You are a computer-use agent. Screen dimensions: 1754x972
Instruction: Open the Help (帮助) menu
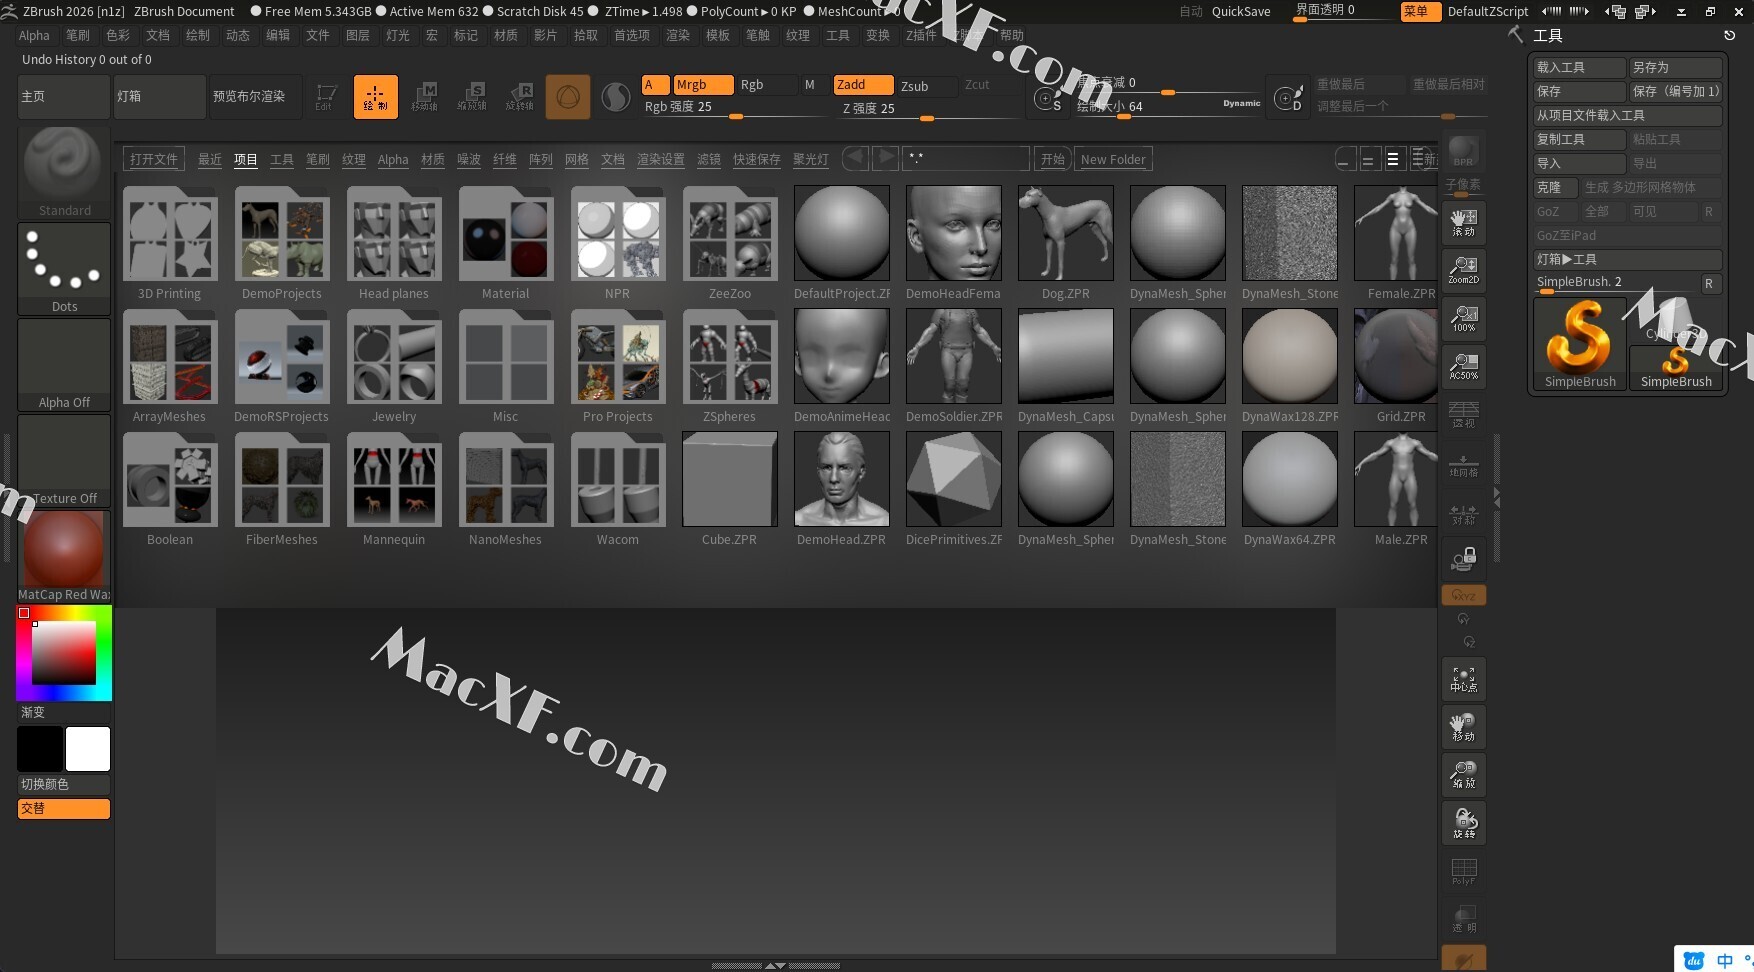coord(1012,35)
